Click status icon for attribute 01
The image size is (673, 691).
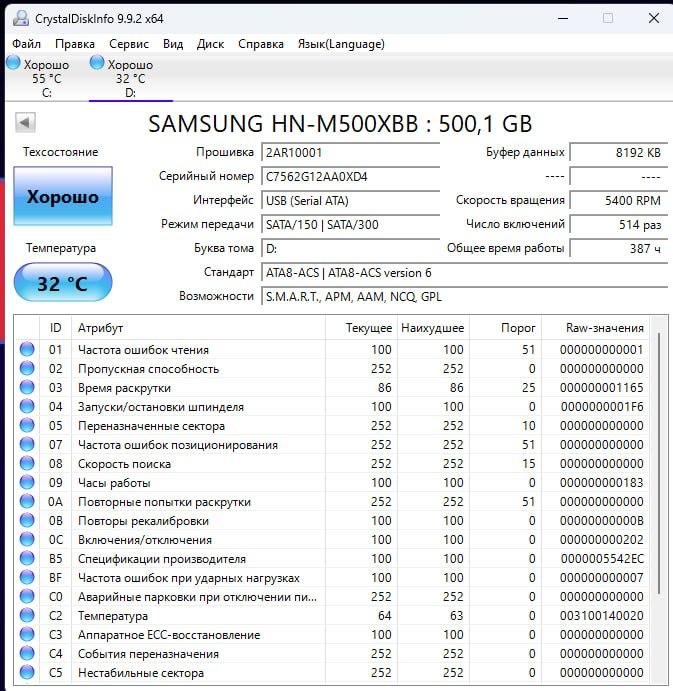(x=27, y=349)
